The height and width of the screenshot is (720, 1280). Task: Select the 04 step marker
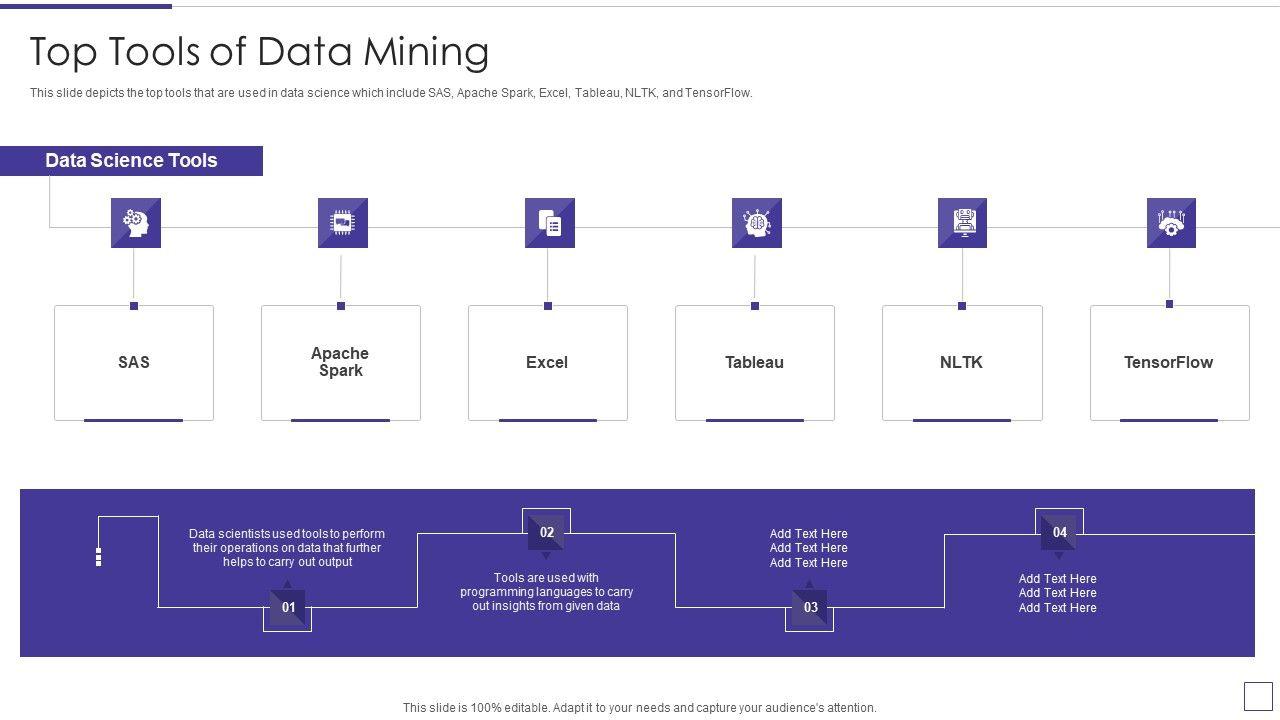pos(1059,532)
